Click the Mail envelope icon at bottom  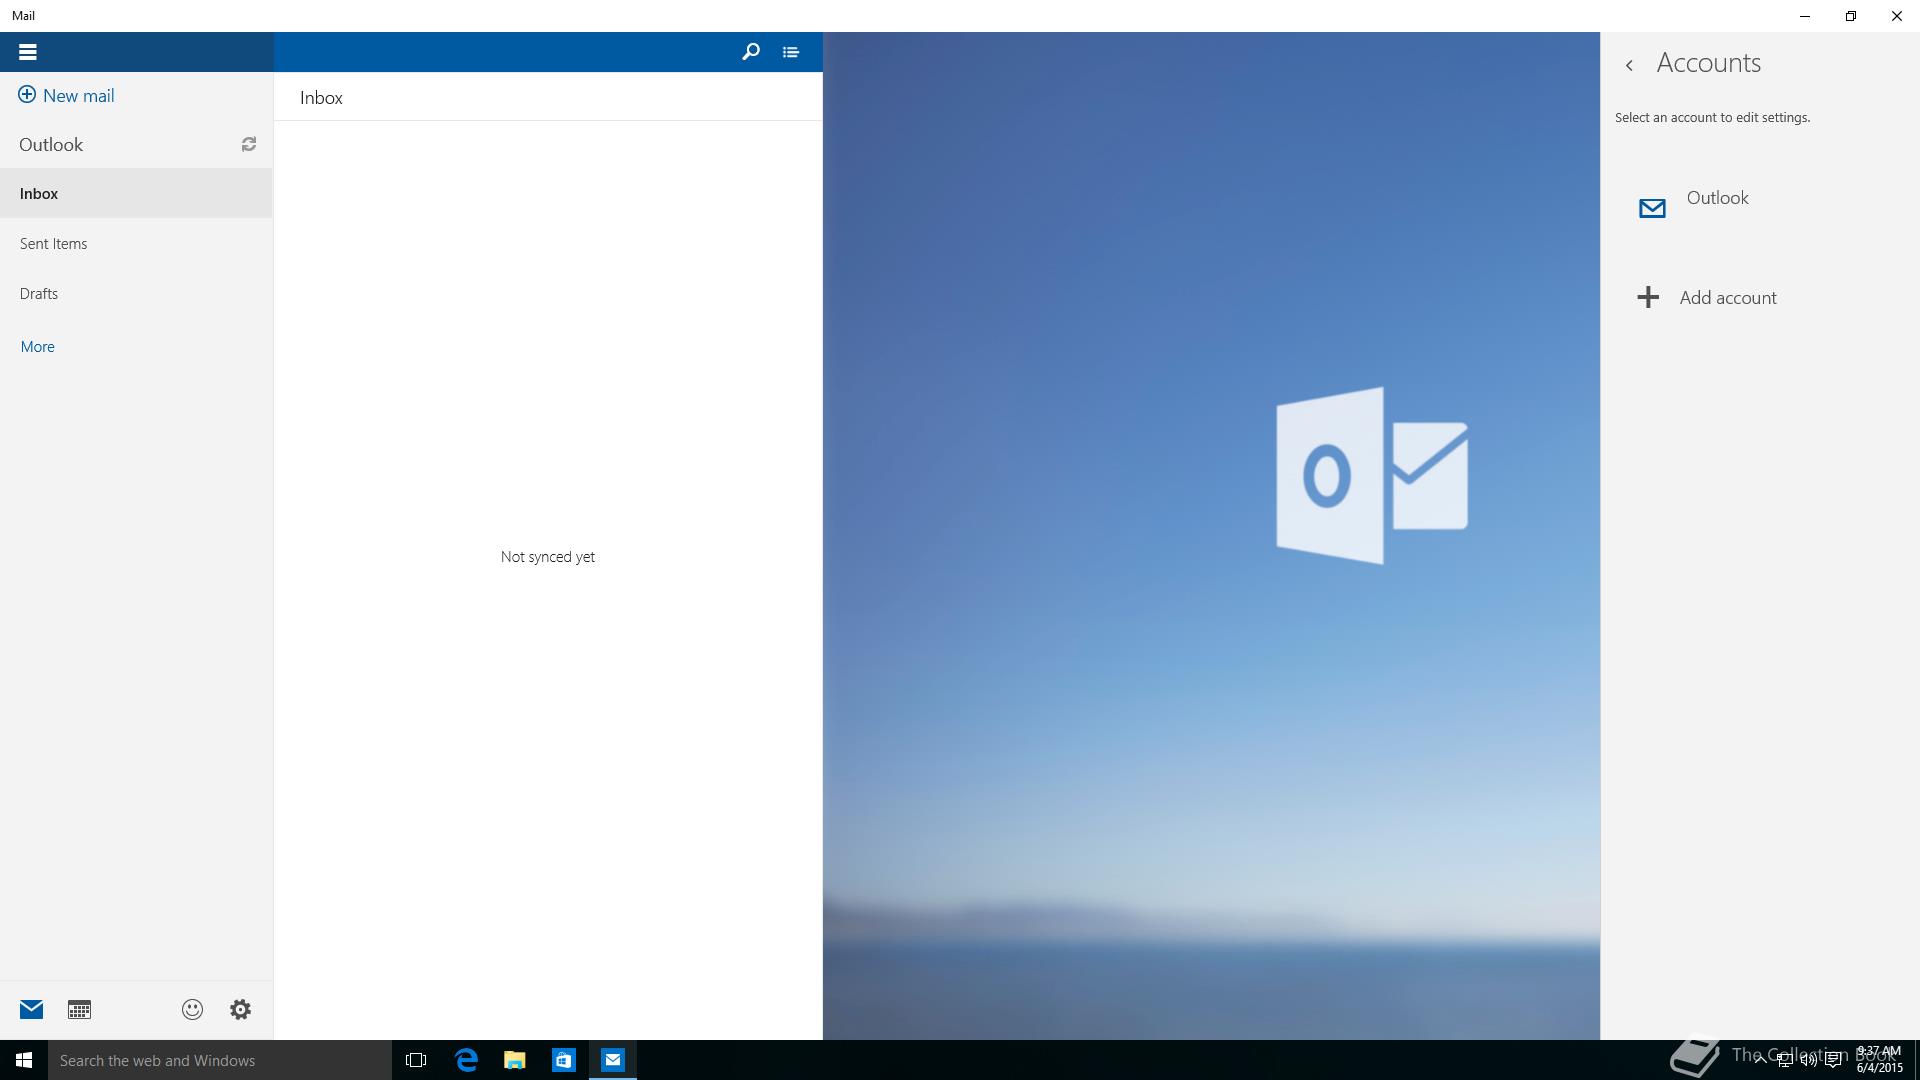pos(31,1010)
